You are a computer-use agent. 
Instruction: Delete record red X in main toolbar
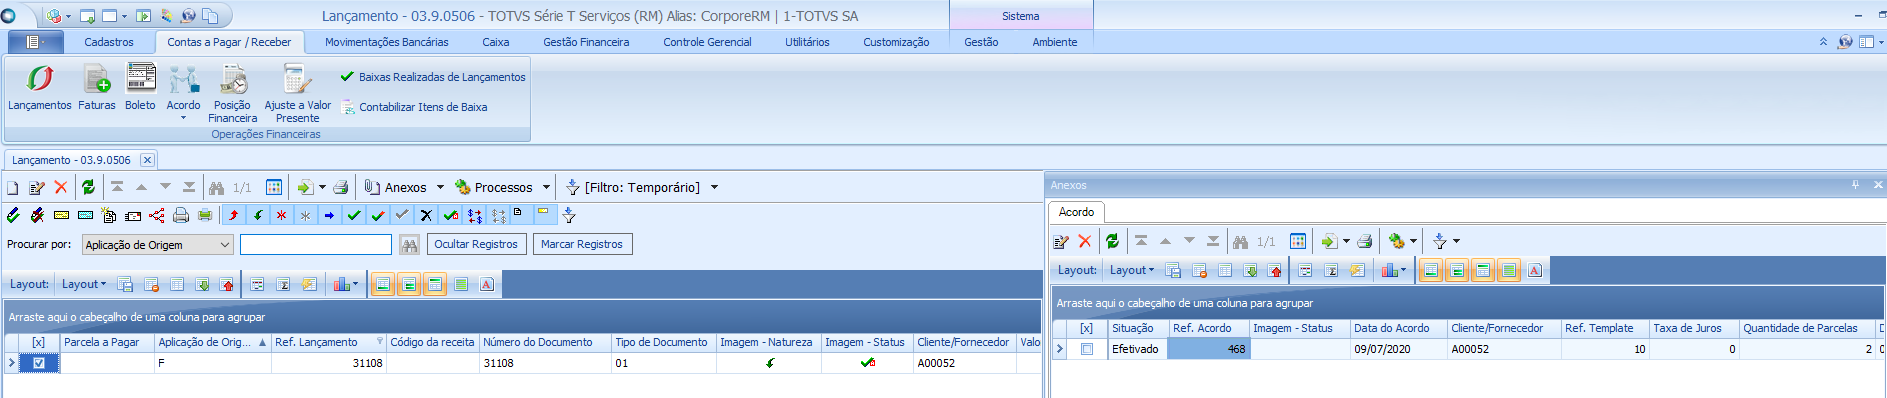(x=60, y=187)
